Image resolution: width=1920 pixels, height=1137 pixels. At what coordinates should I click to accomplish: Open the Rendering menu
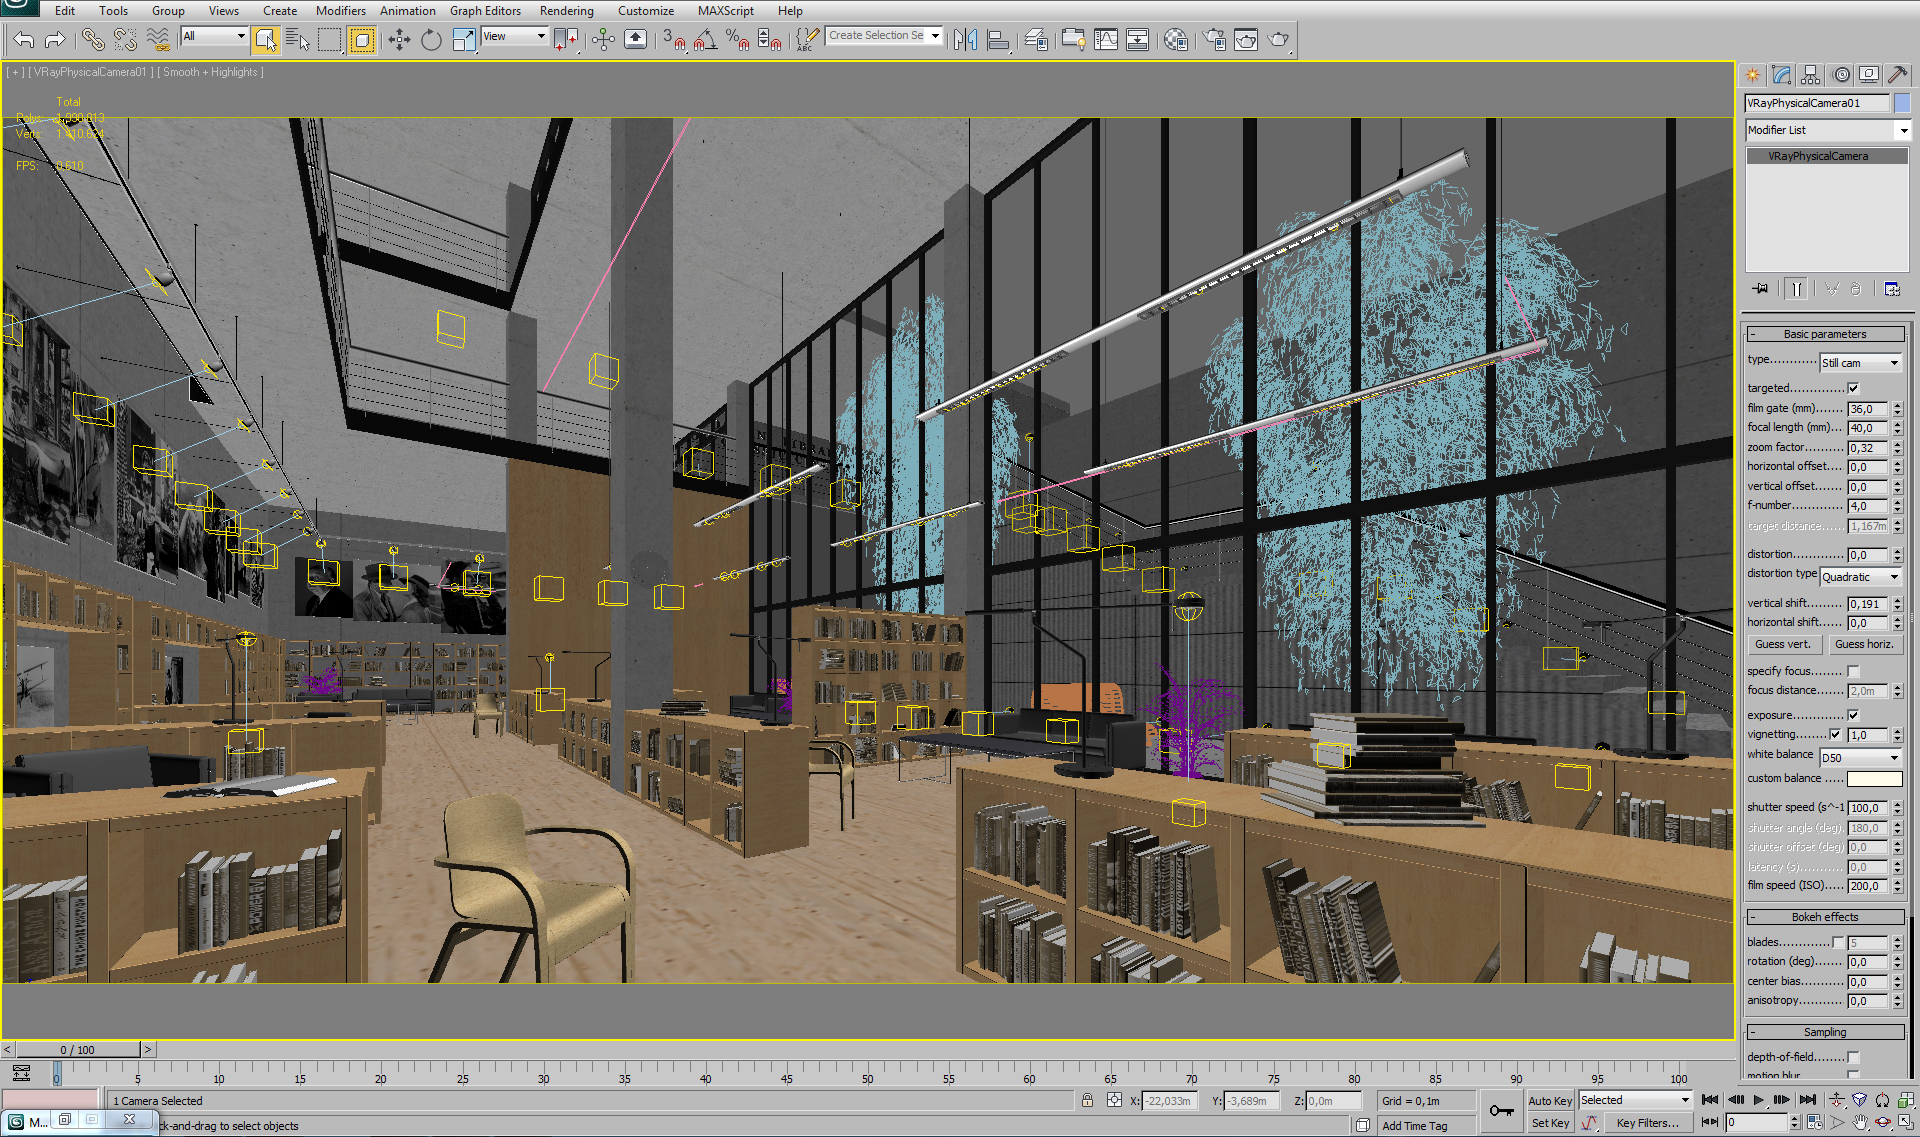(x=566, y=11)
